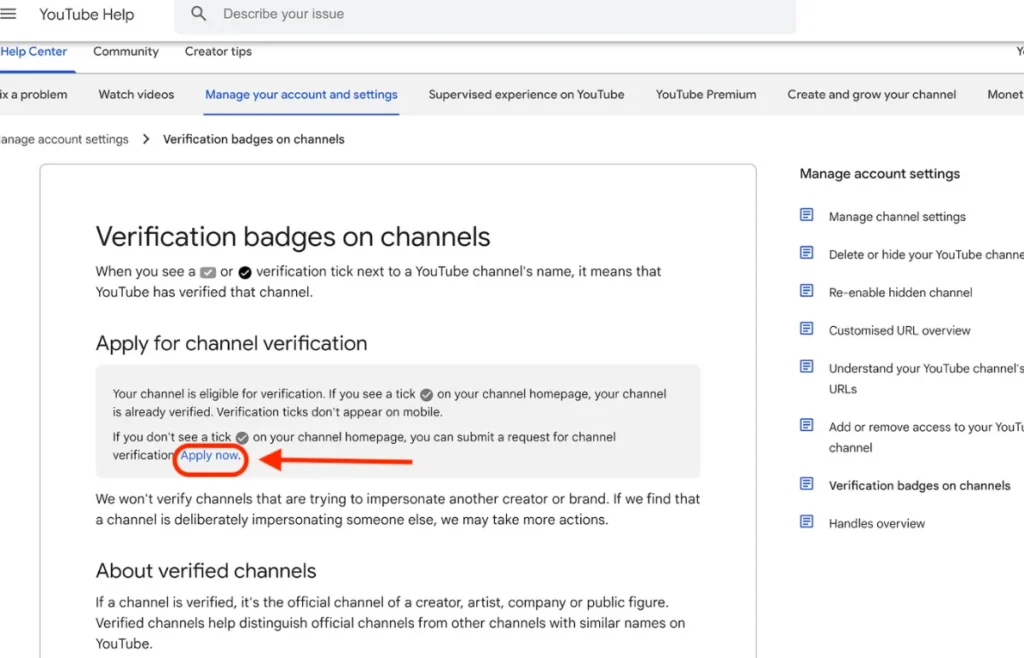Open Customised URL overview article
The width and height of the screenshot is (1024, 658).
tap(899, 330)
